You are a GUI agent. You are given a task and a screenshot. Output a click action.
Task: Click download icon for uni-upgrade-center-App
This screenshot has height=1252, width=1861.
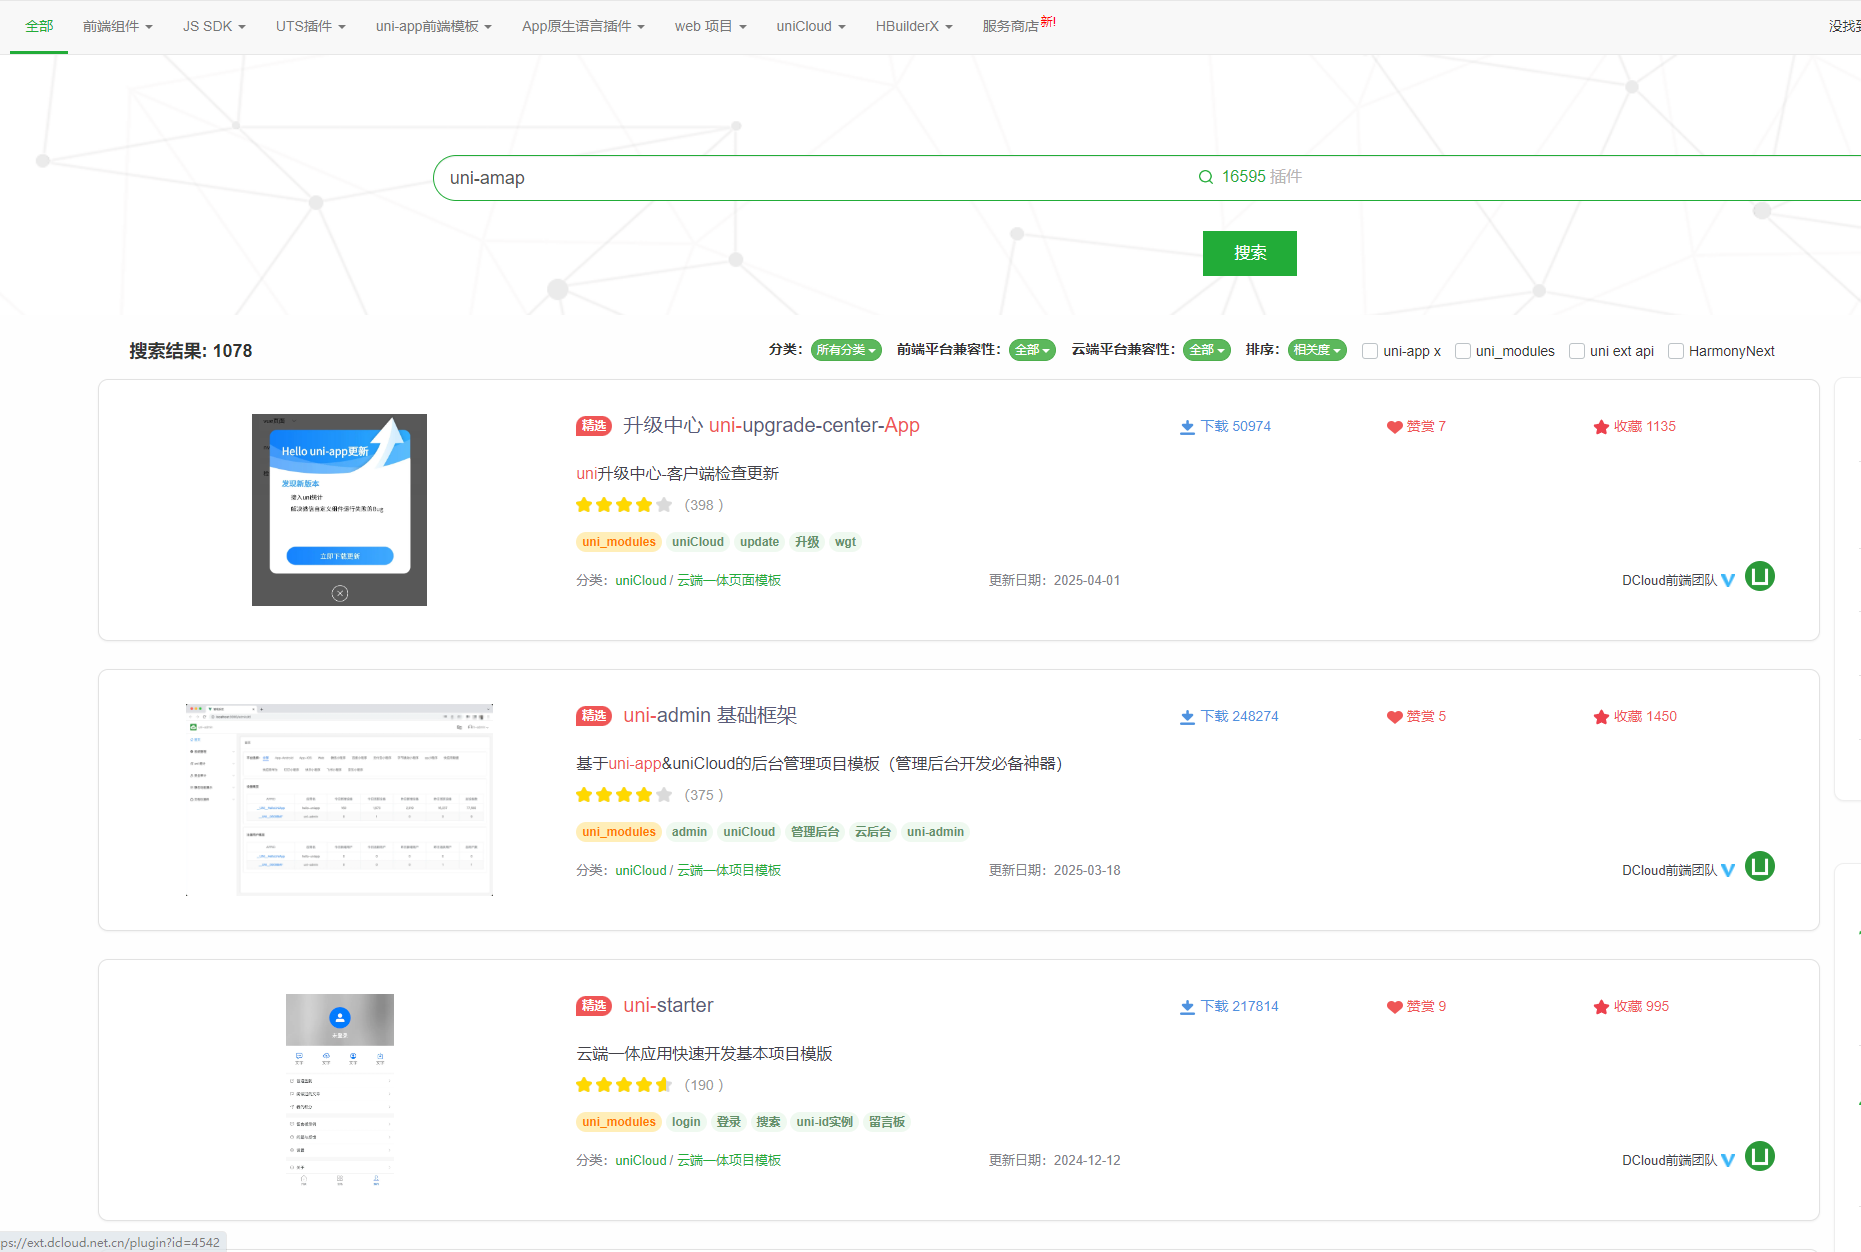point(1187,427)
